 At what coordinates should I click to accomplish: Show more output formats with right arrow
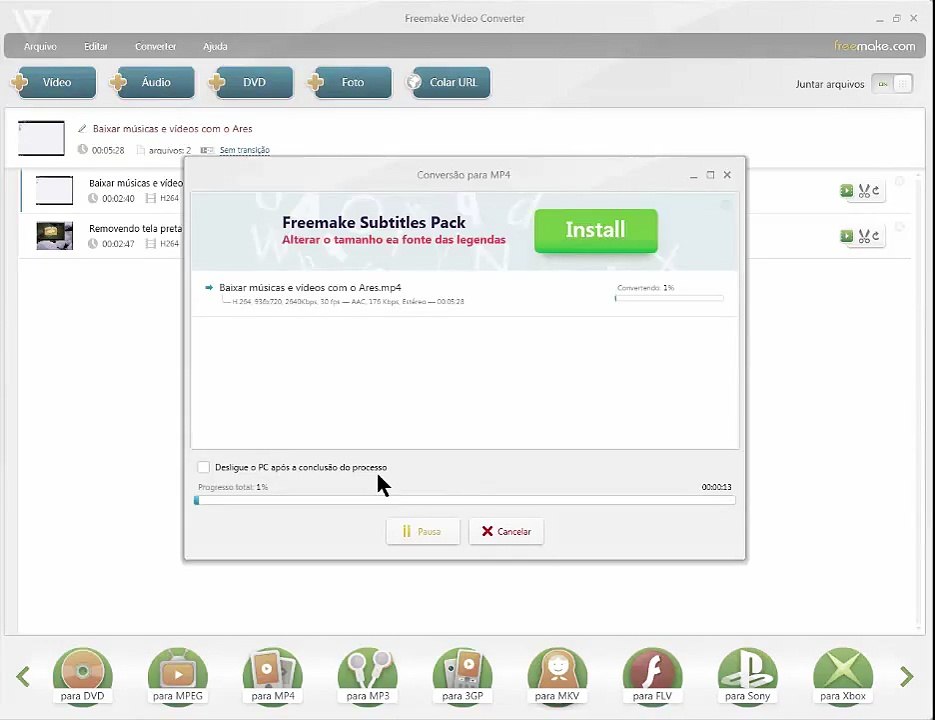[x=907, y=676]
